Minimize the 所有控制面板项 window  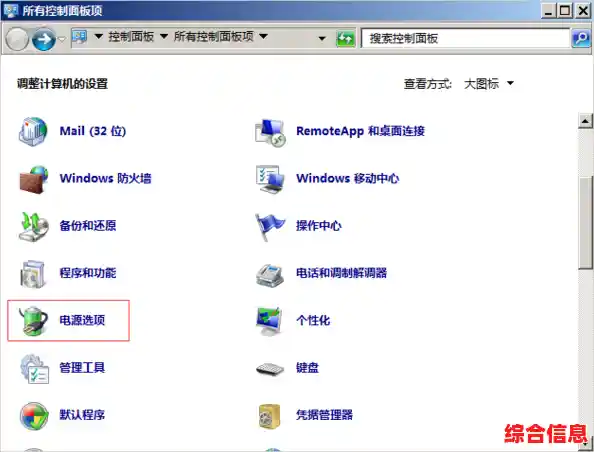548,10
